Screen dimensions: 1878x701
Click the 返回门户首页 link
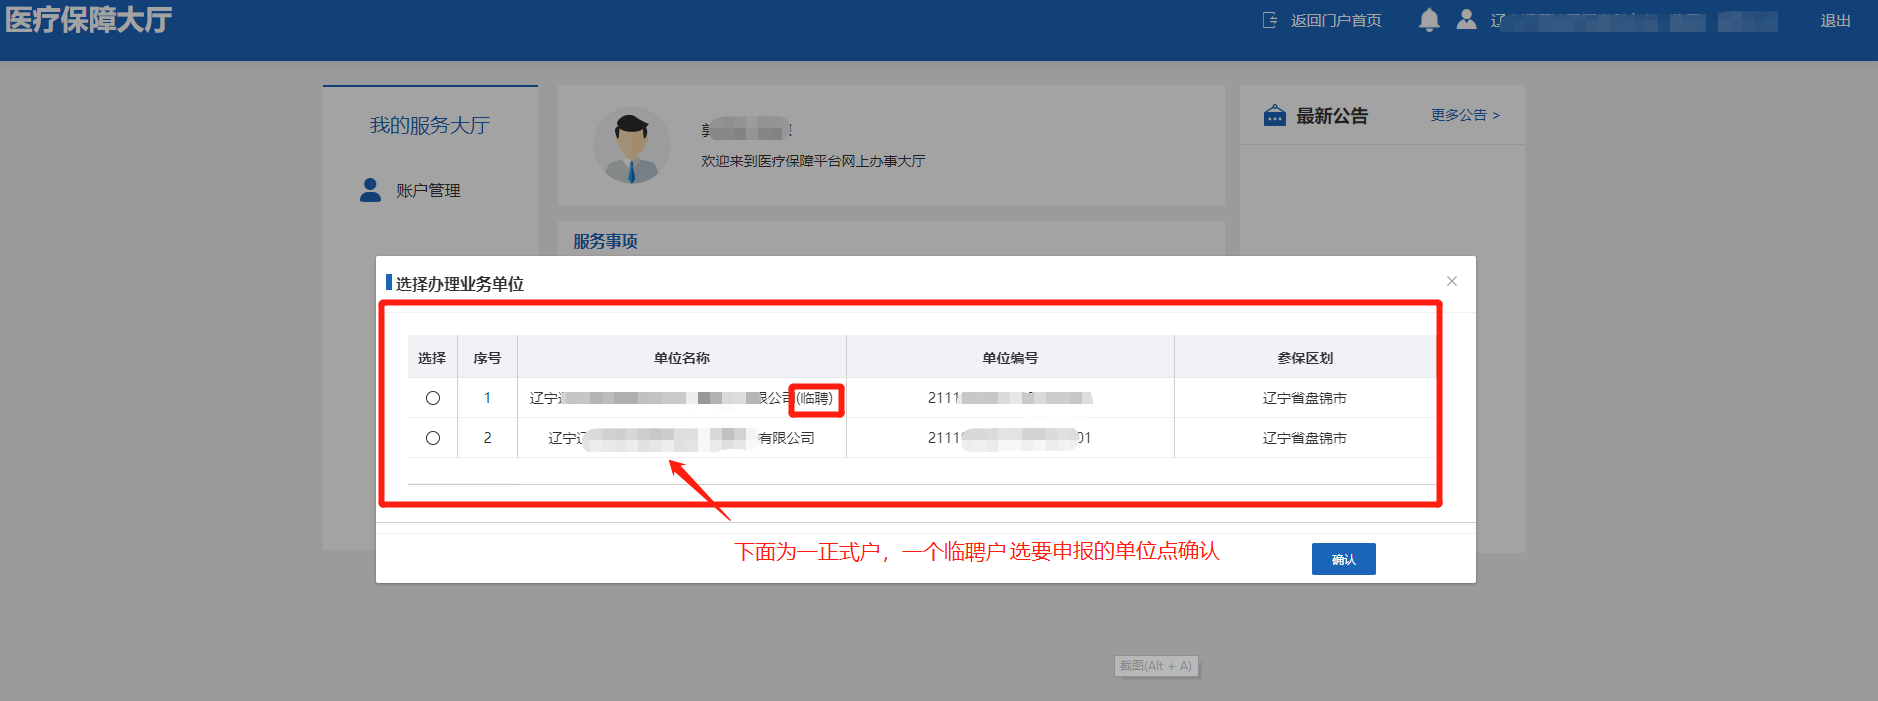click(x=1336, y=20)
